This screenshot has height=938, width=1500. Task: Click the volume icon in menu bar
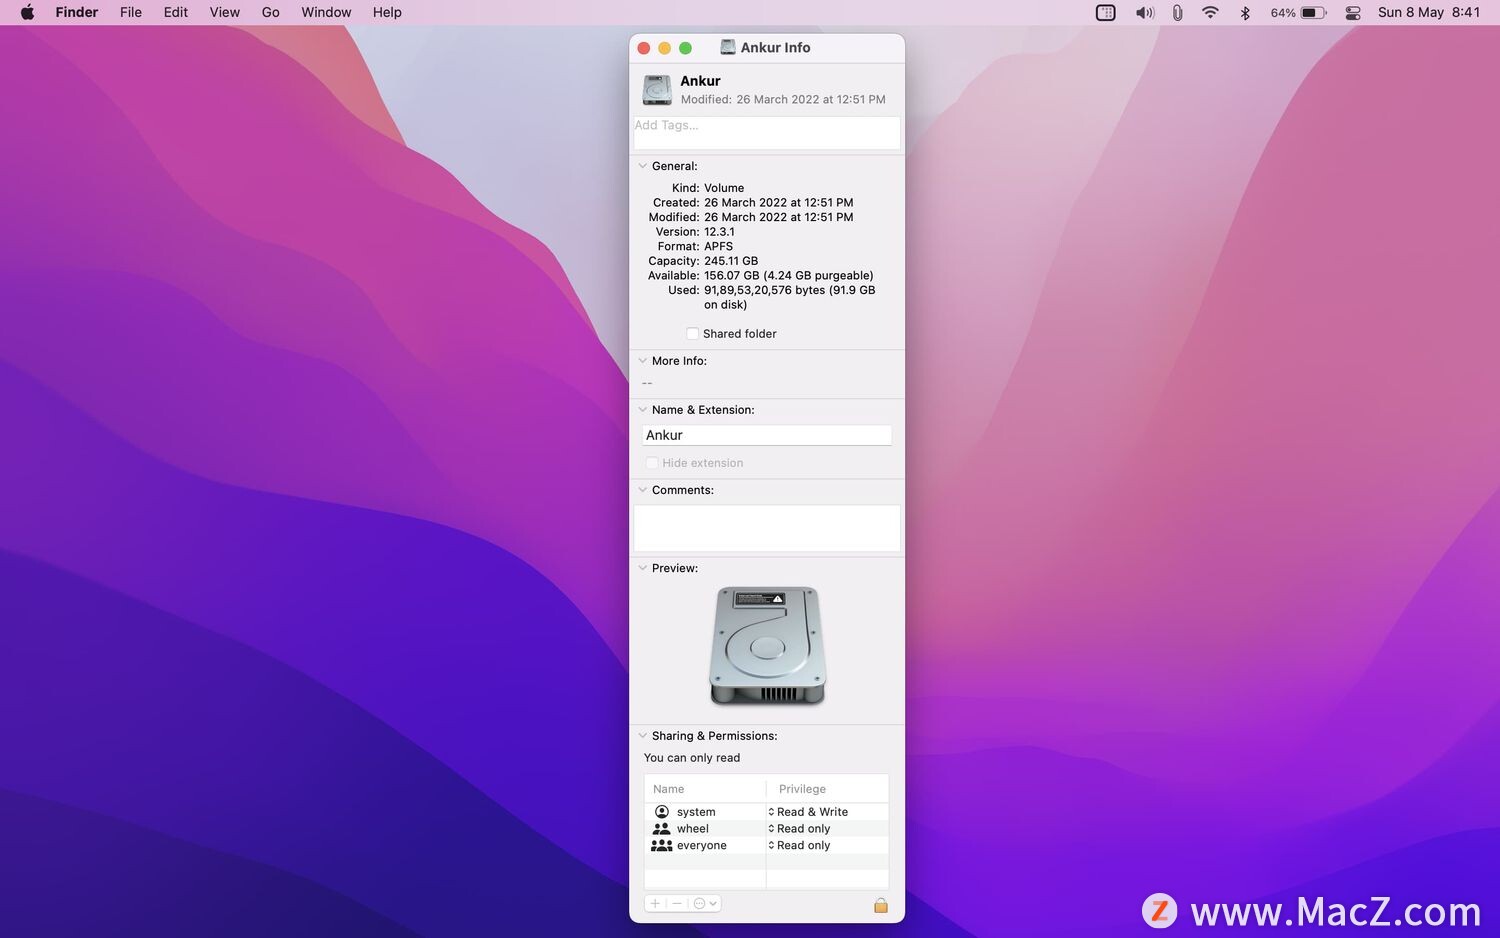1144,12
